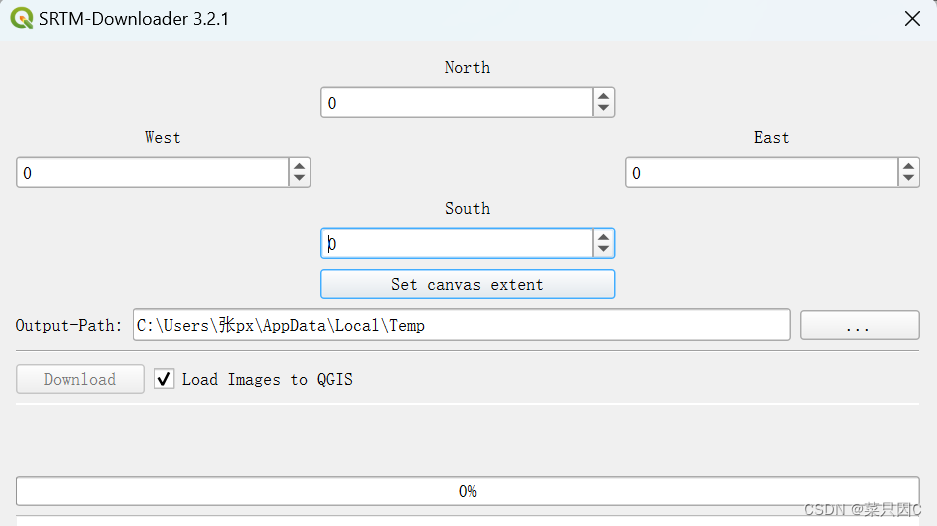Decrease the West value with down arrow
937x526 pixels.
click(299, 179)
